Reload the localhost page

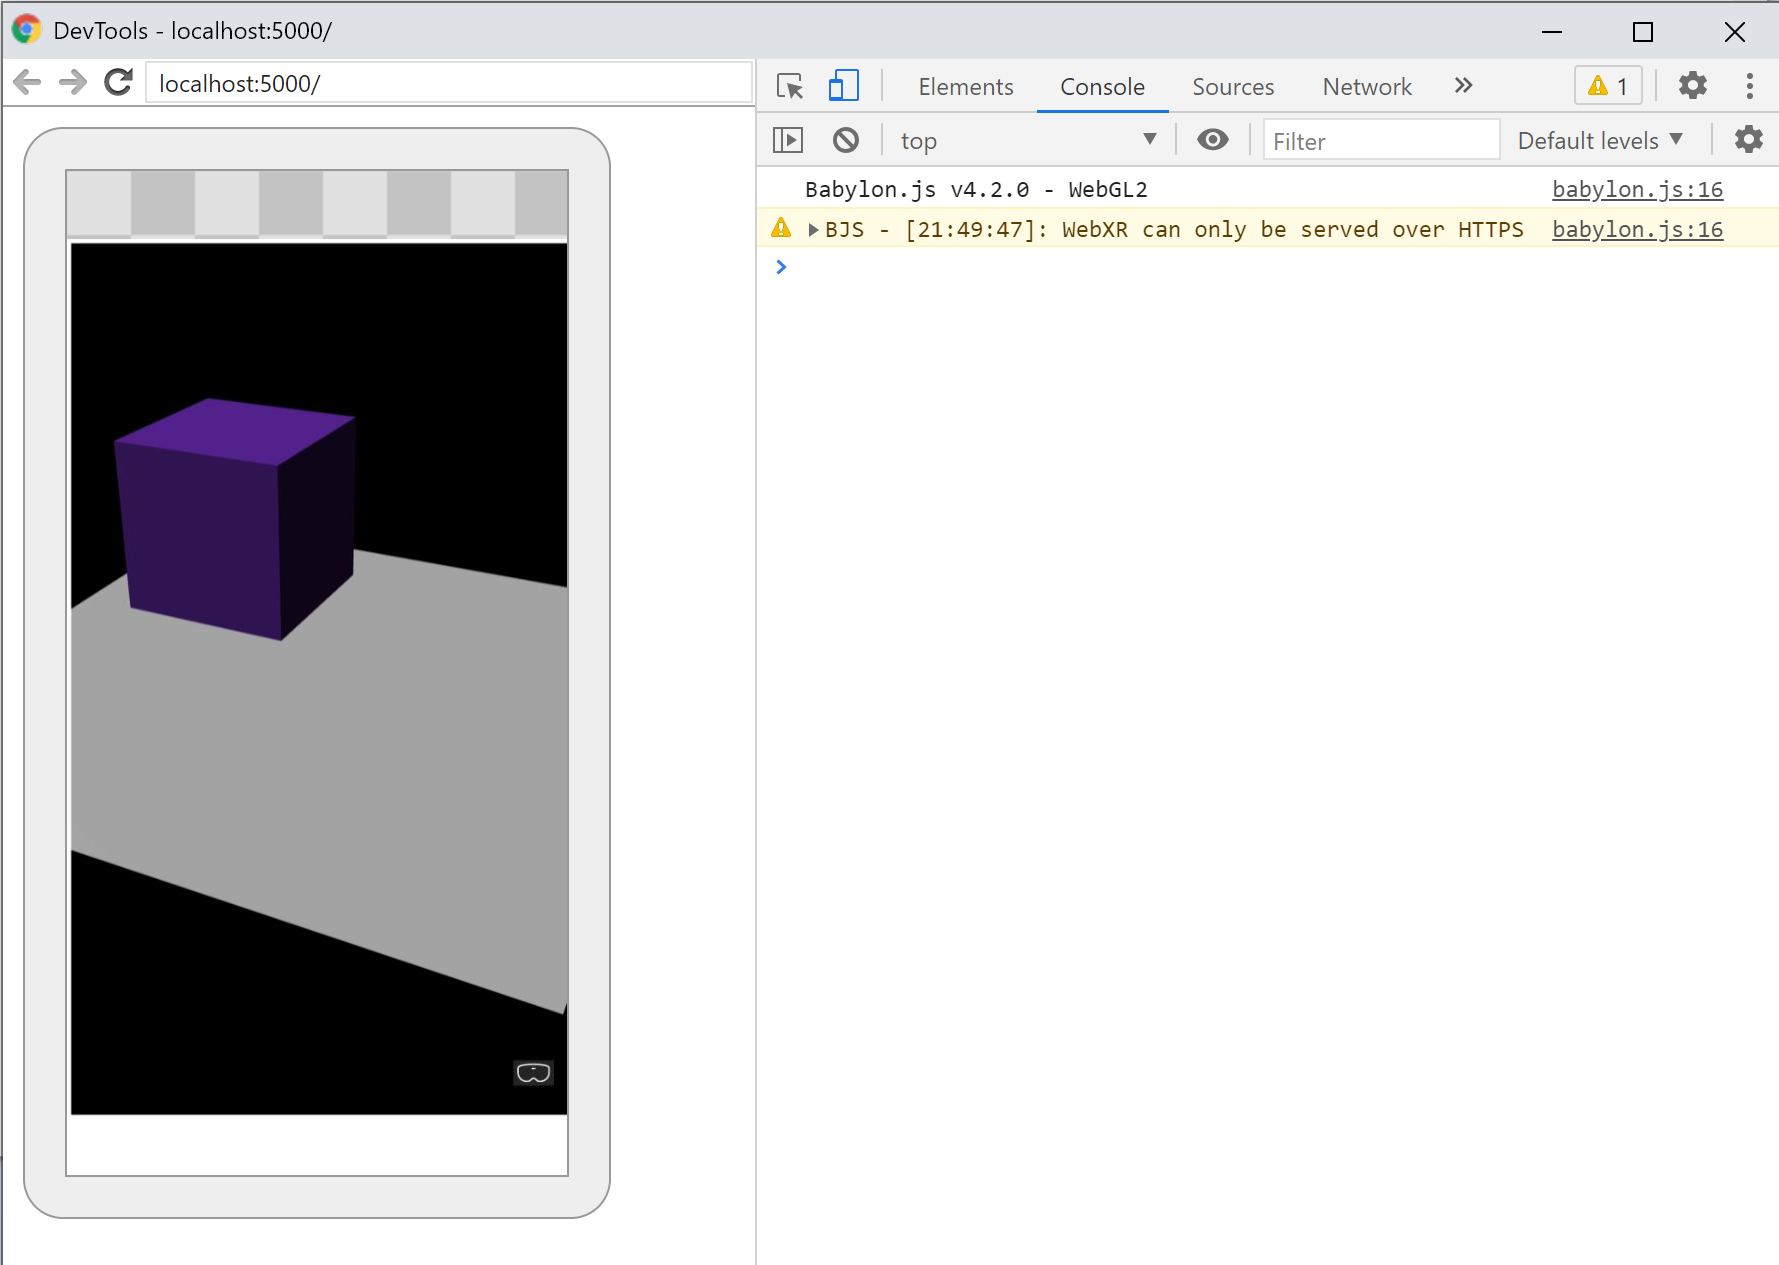coord(118,82)
